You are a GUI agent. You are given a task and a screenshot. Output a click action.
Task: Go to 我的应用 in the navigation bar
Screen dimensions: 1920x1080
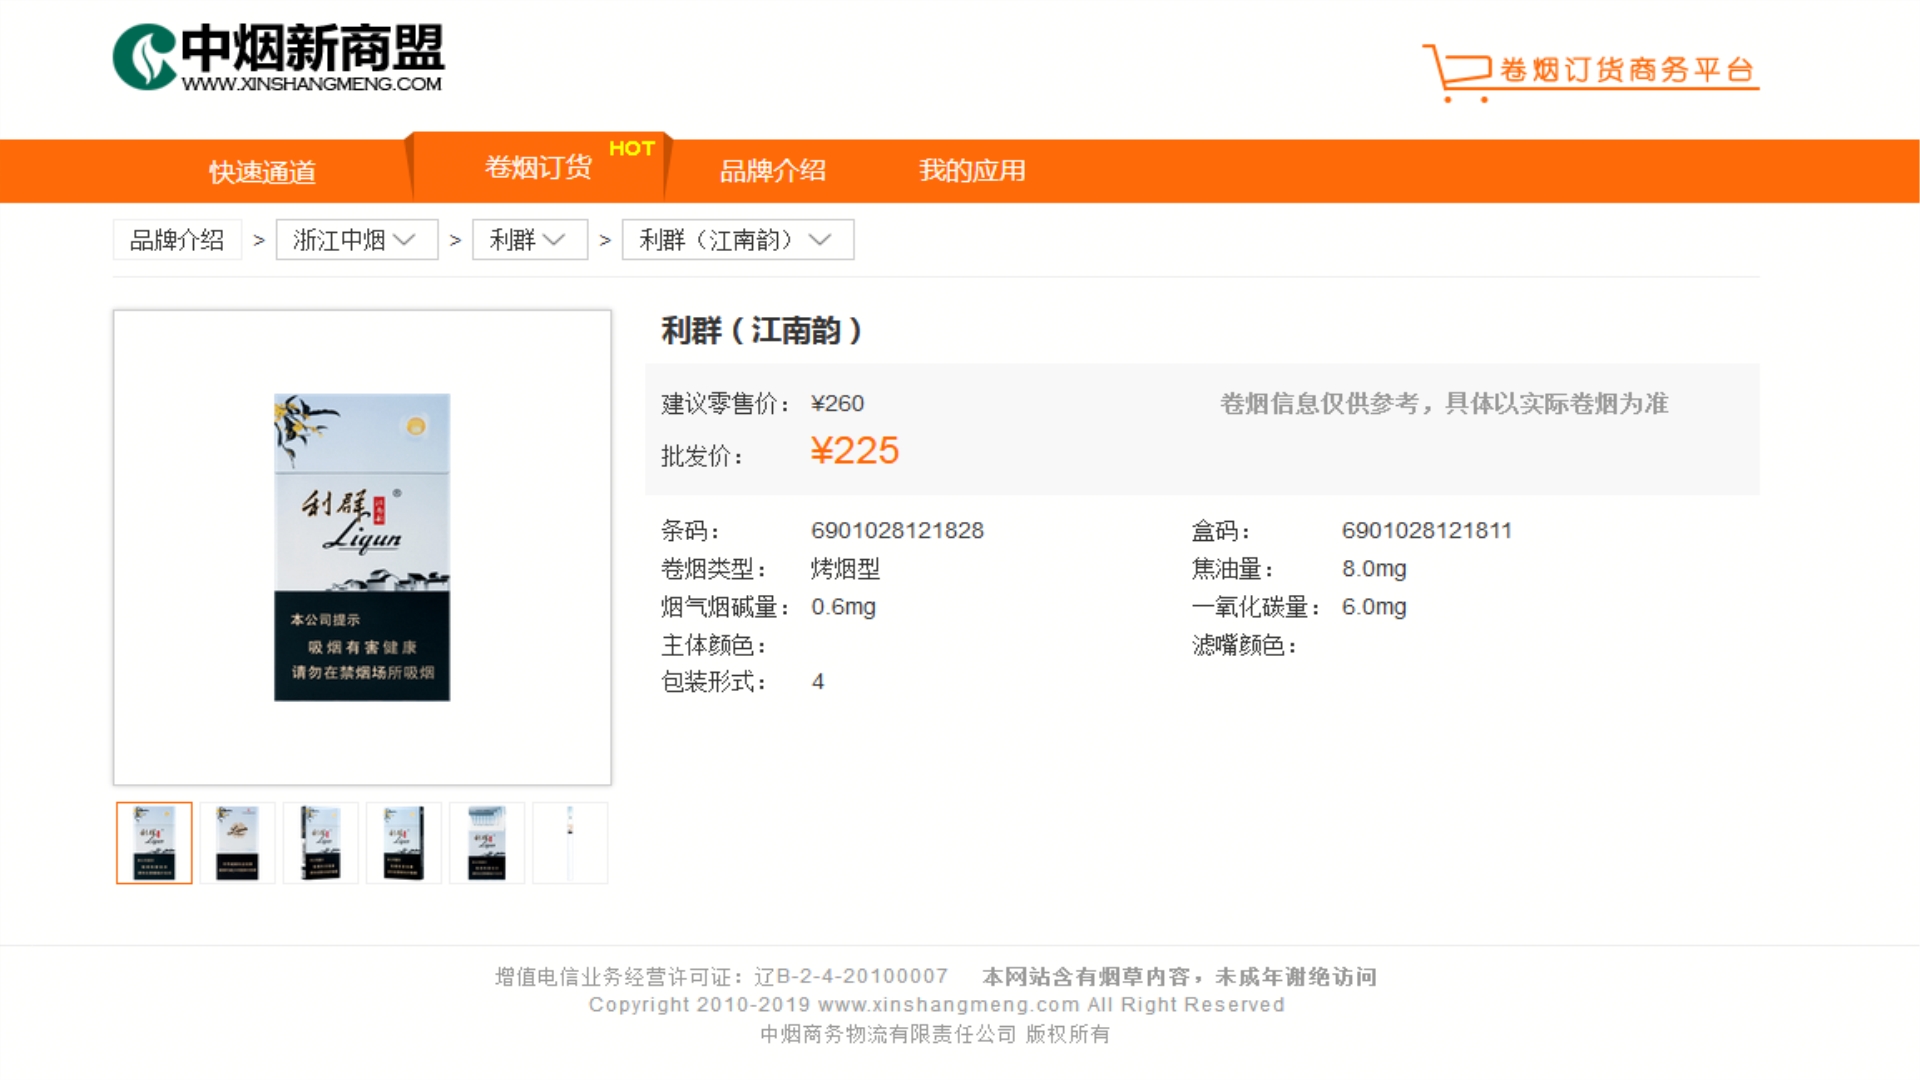(972, 171)
